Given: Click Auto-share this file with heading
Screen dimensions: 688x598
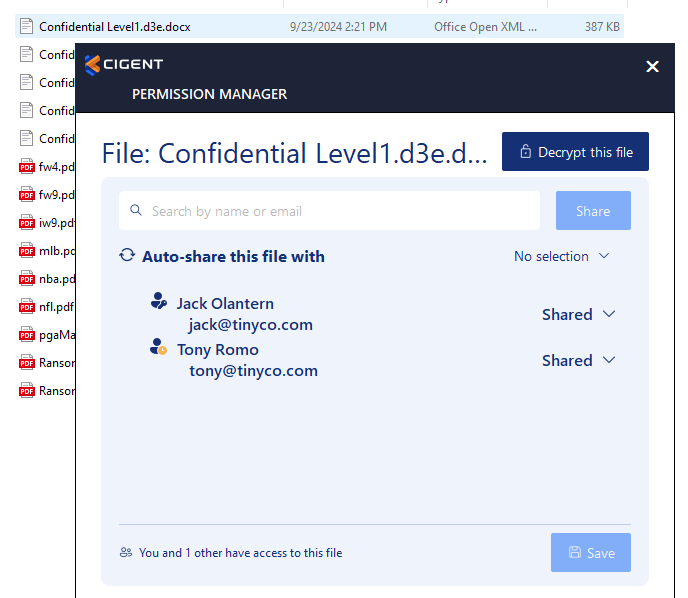Looking at the screenshot, I should [x=233, y=256].
